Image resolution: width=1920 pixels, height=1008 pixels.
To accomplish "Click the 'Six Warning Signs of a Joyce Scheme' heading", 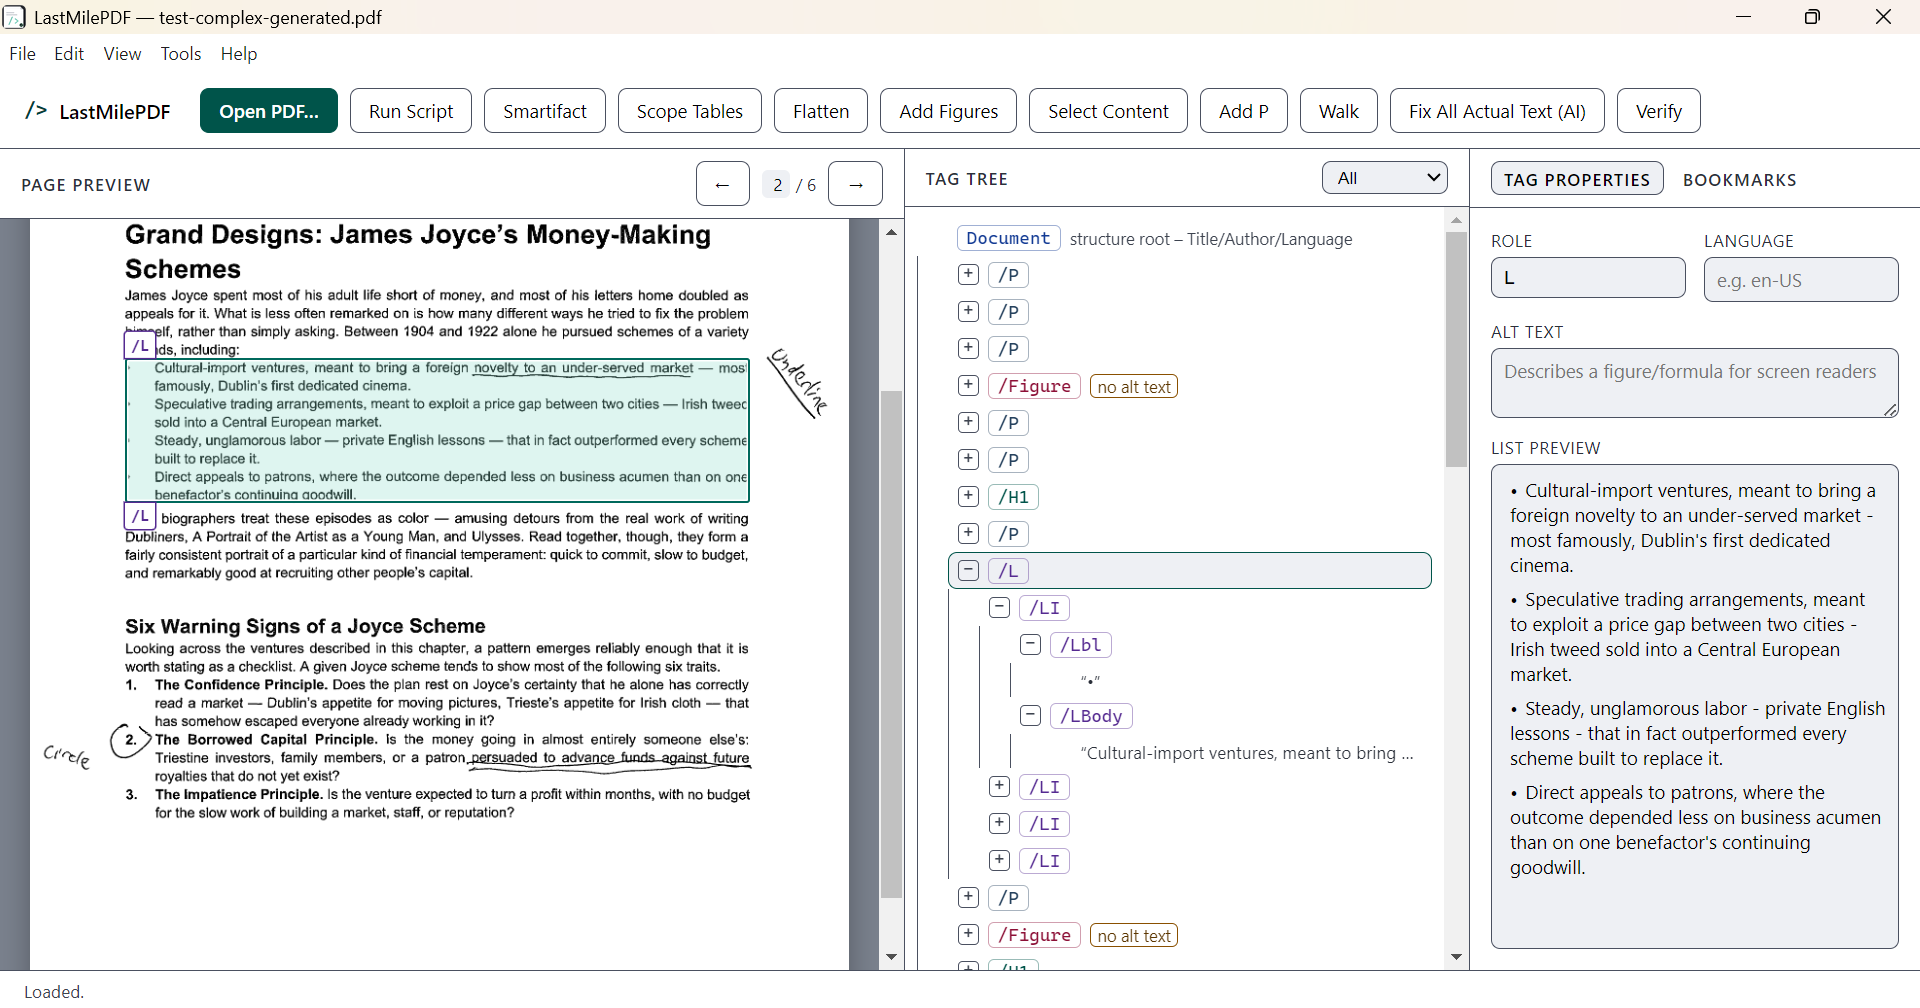I will coord(305,626).
